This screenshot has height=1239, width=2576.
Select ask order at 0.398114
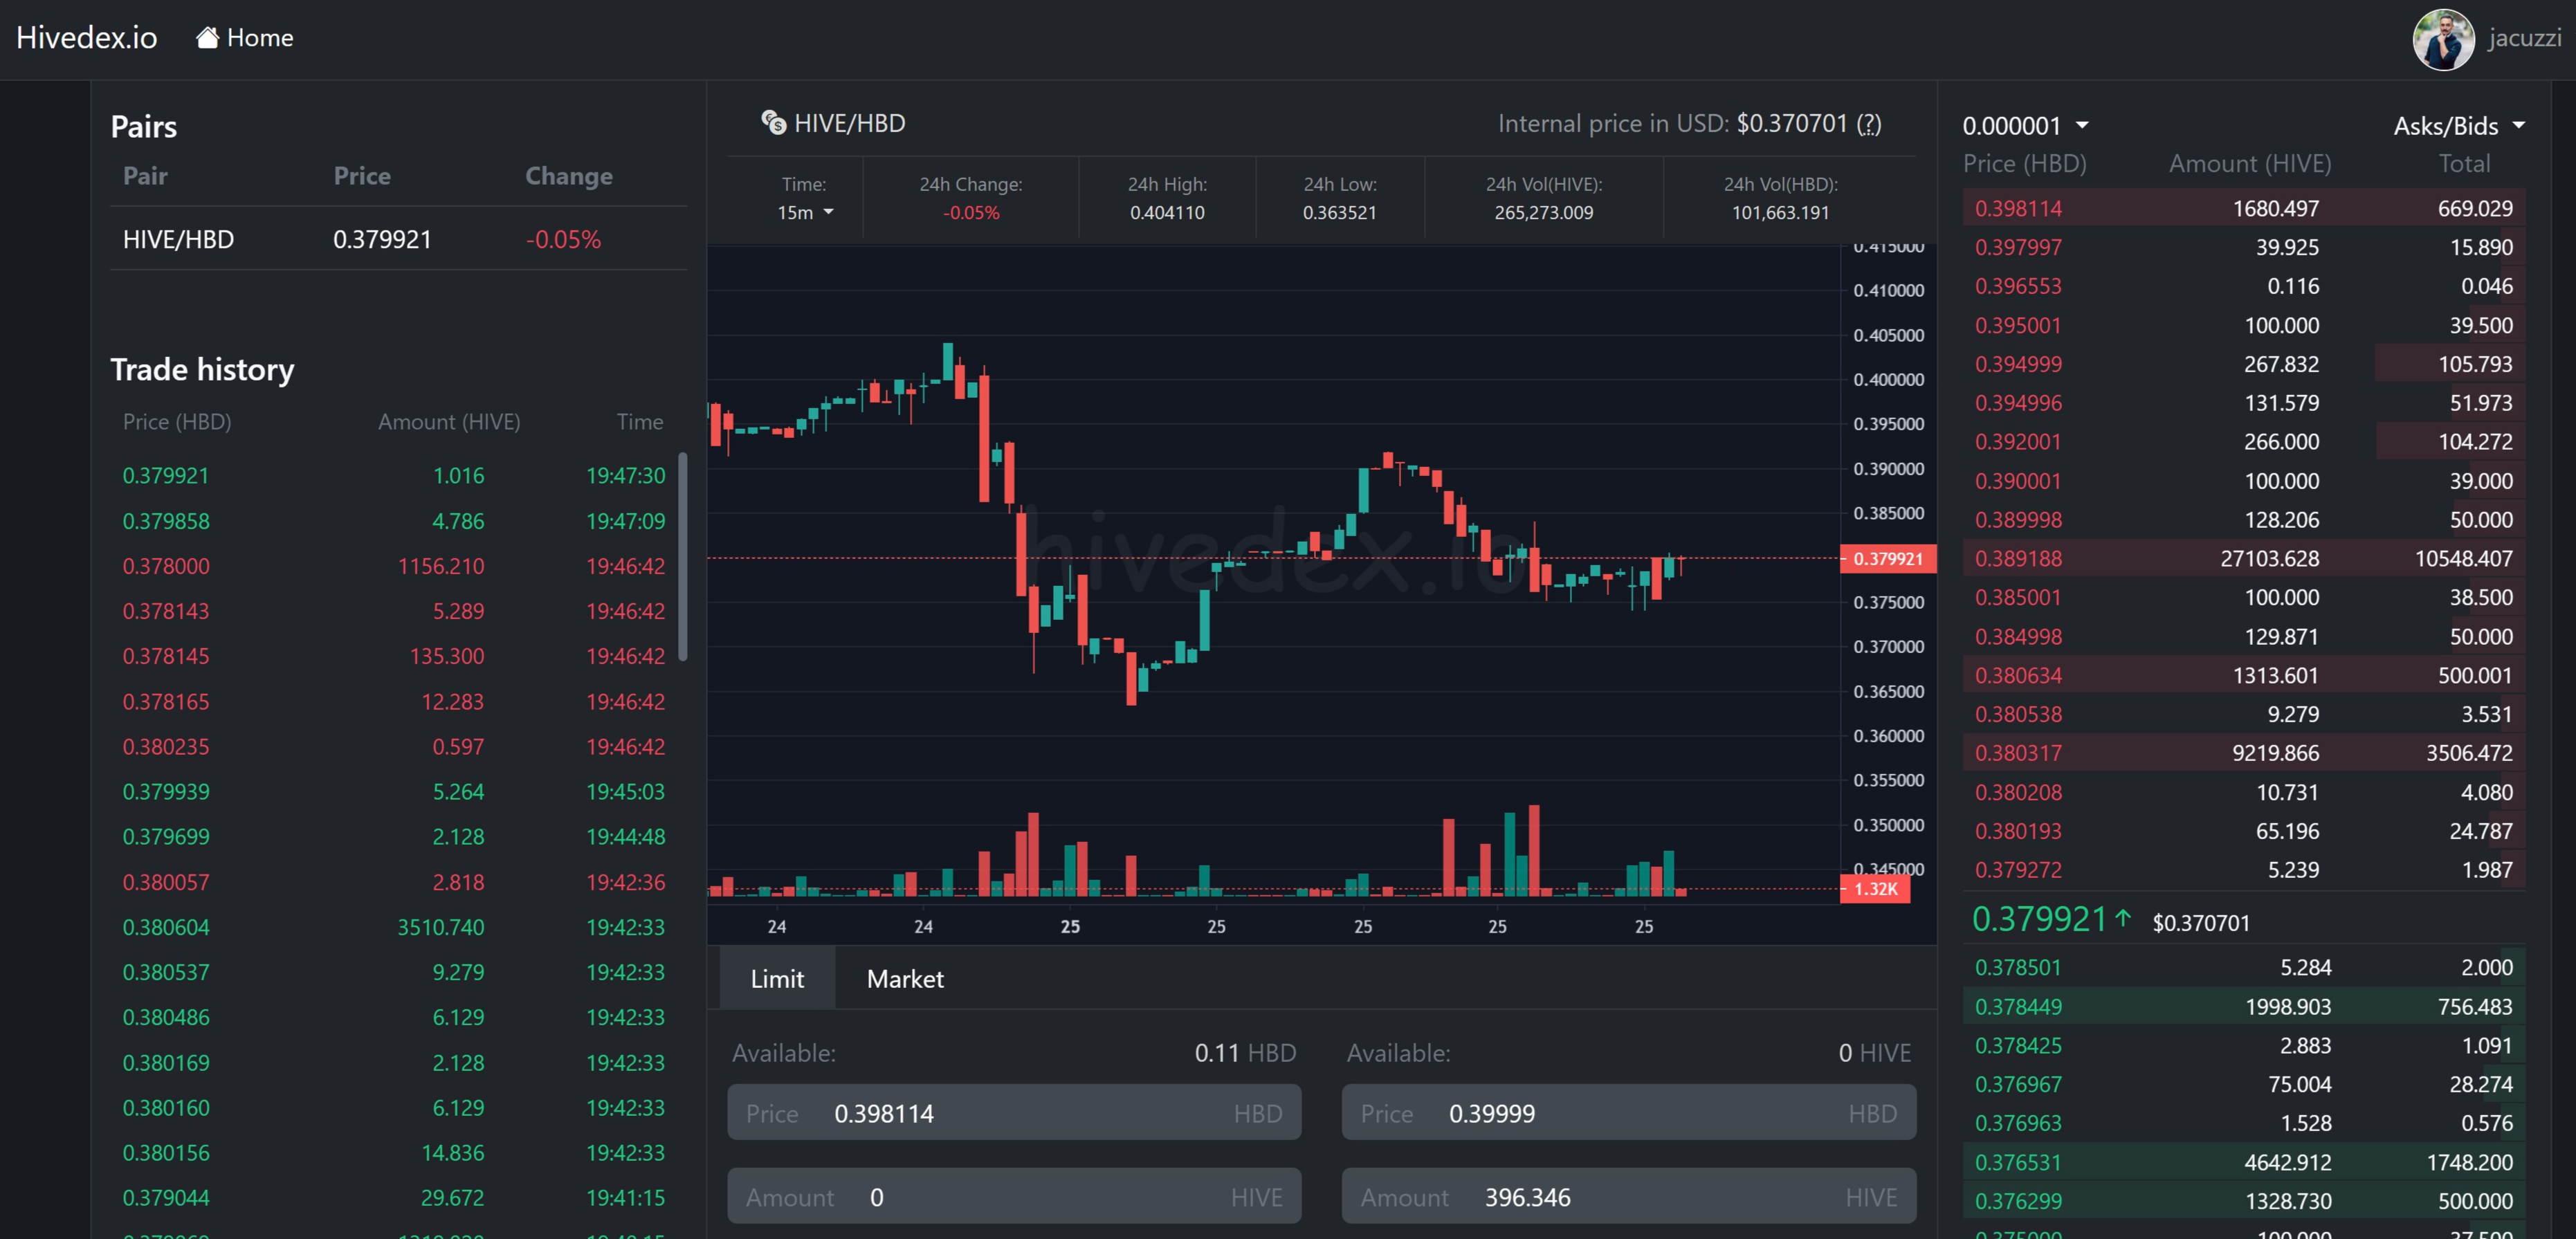[x=2243, y=208]
